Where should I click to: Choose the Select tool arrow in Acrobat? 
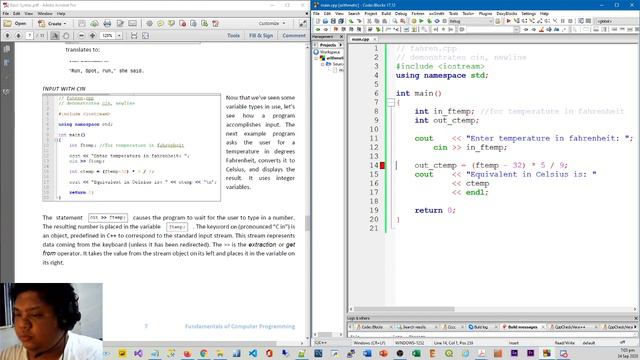(55, 36)
